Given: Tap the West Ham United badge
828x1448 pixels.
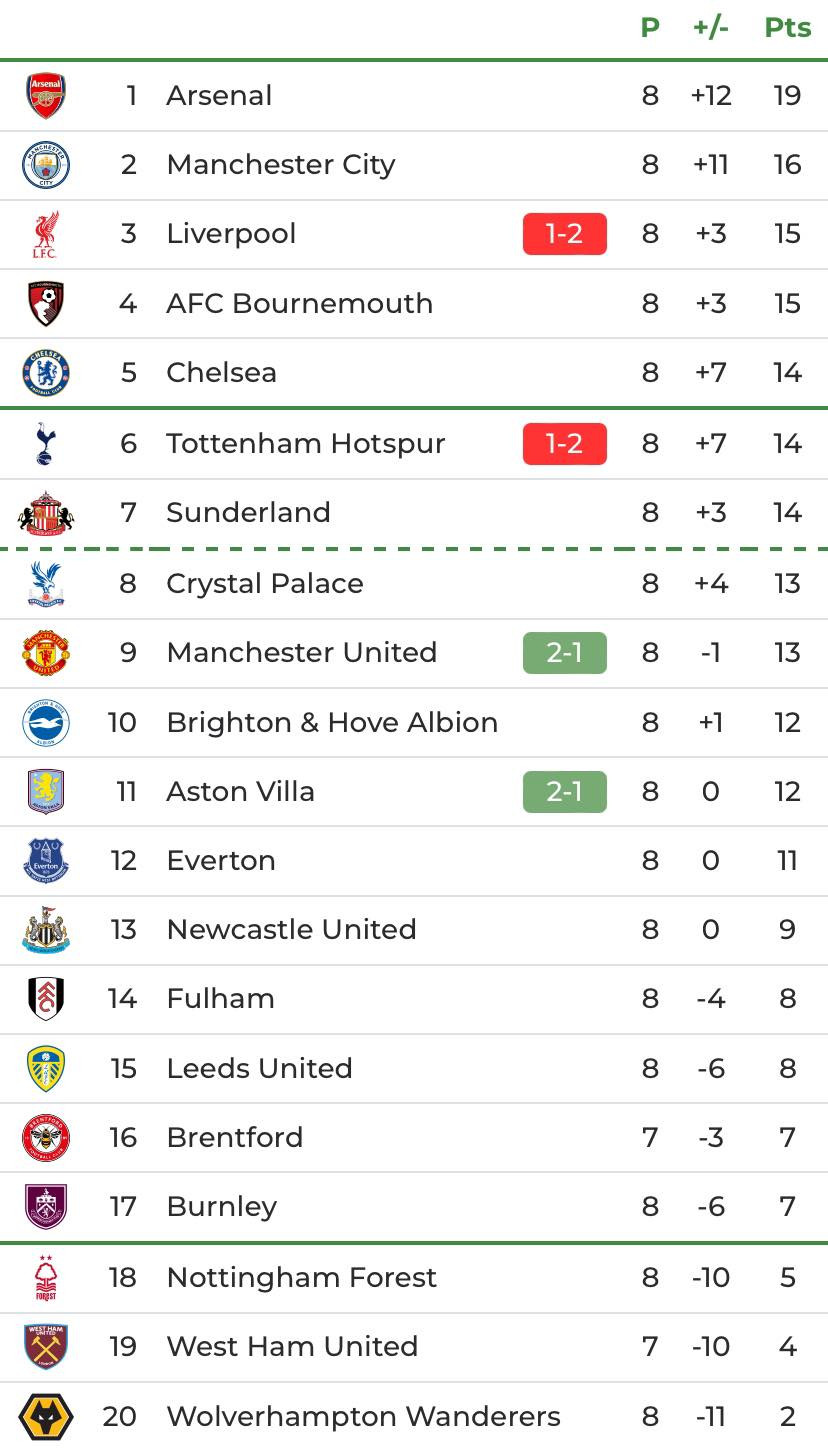Looking at the screenshot, I should [46, 1346].
